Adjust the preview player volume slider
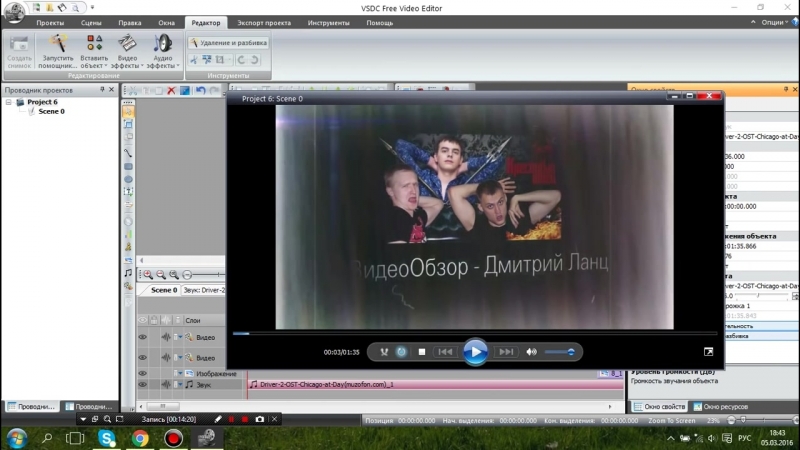The height and width of the screenshot is (450, 800). pos(560,352)
